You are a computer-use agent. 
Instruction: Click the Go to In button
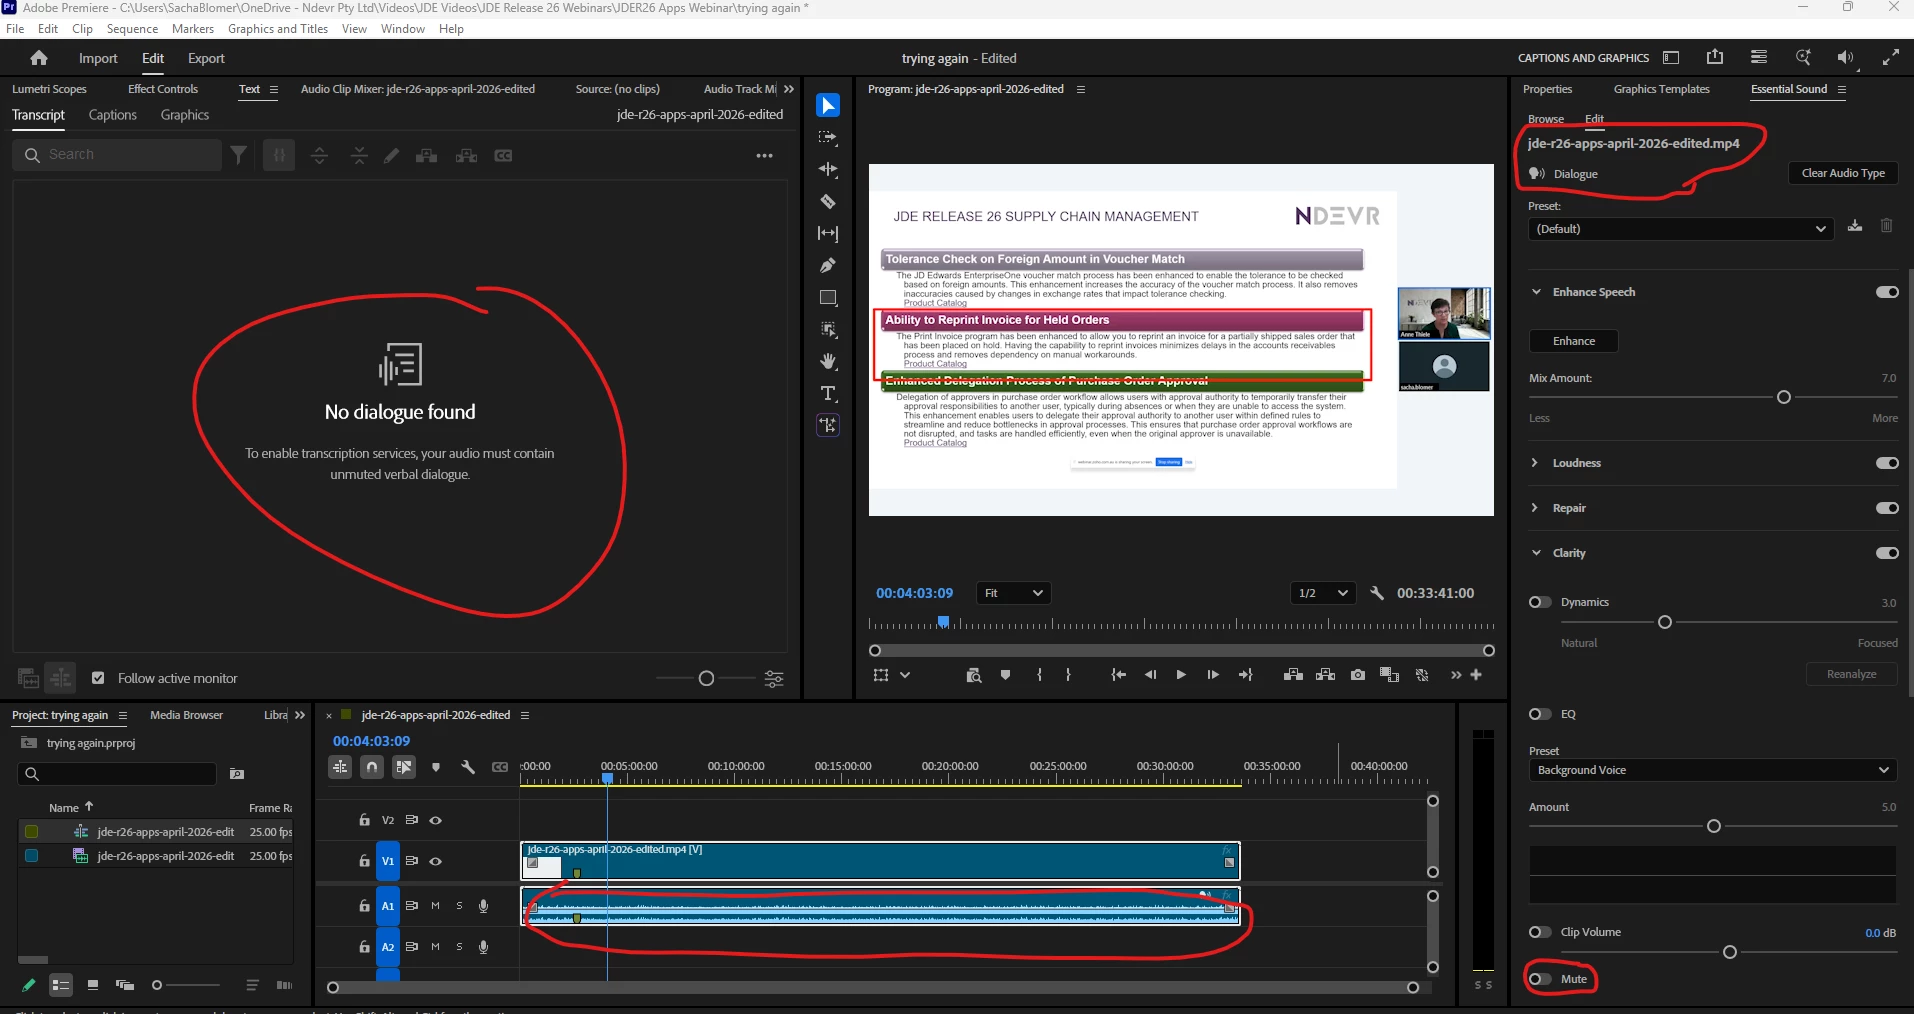coord(1118,675)
